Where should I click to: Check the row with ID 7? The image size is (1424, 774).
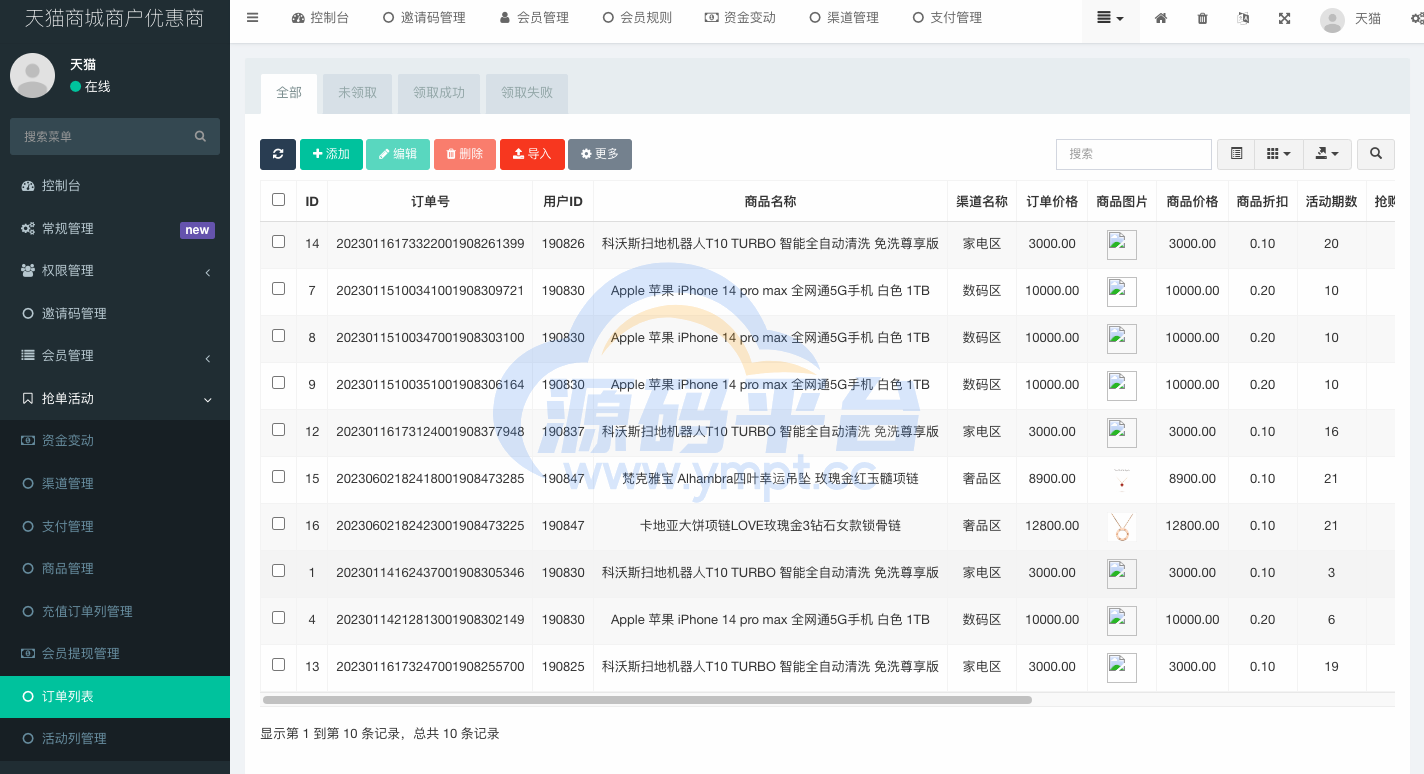(x=278, y=289)
